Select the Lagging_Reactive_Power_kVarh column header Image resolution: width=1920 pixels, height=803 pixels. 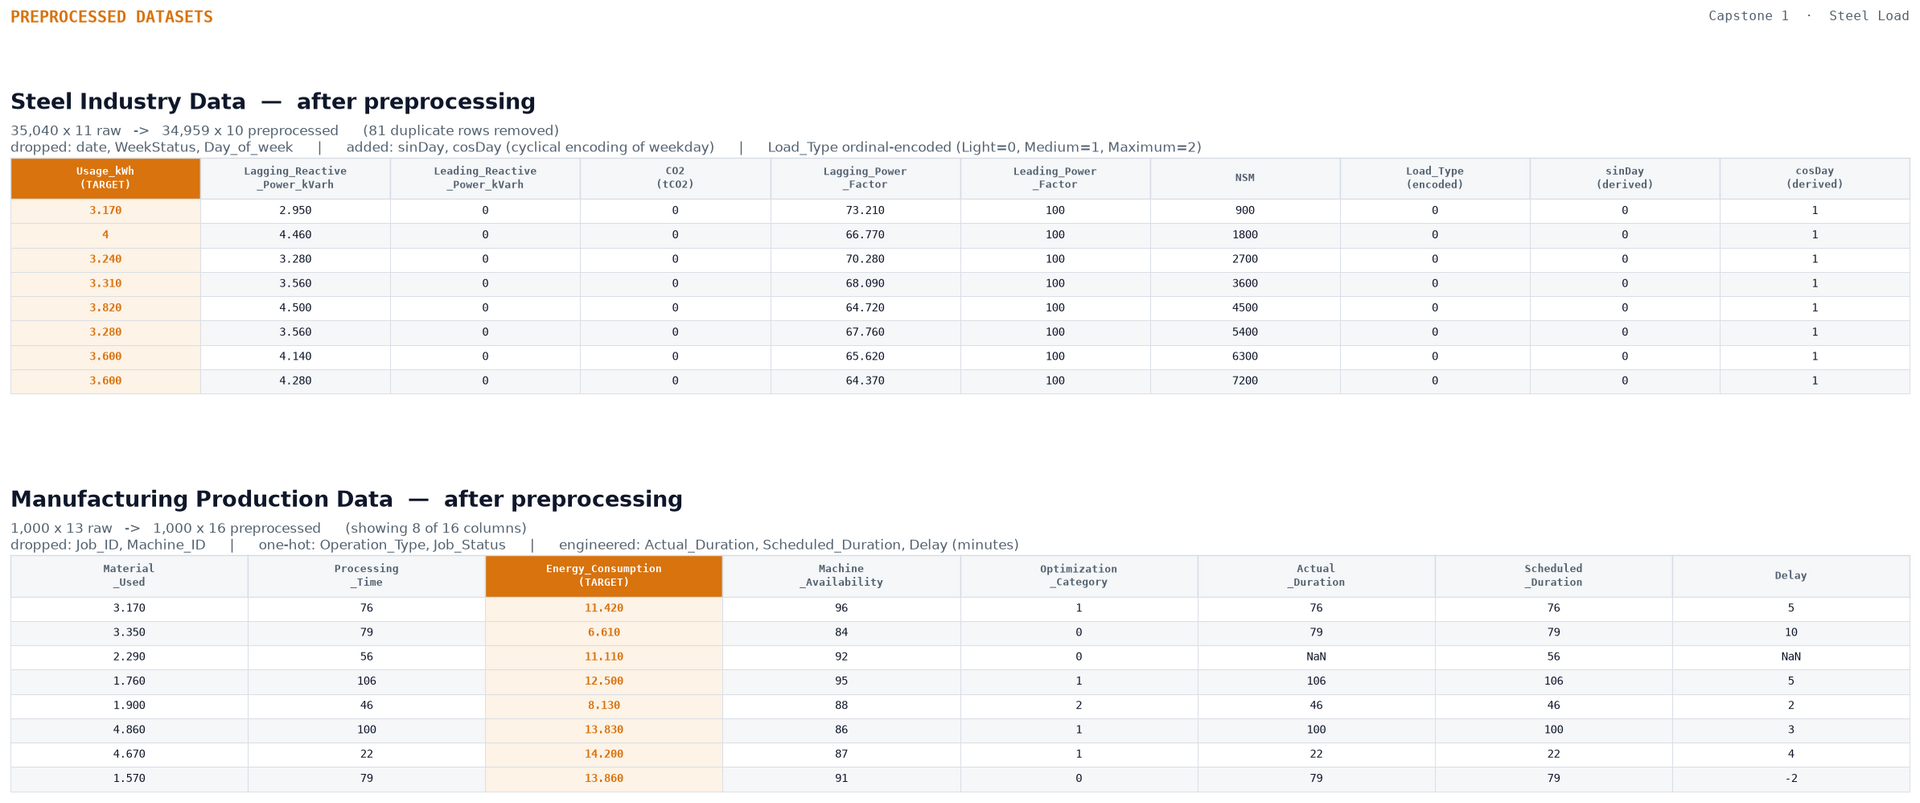click(x=295, y=178)
